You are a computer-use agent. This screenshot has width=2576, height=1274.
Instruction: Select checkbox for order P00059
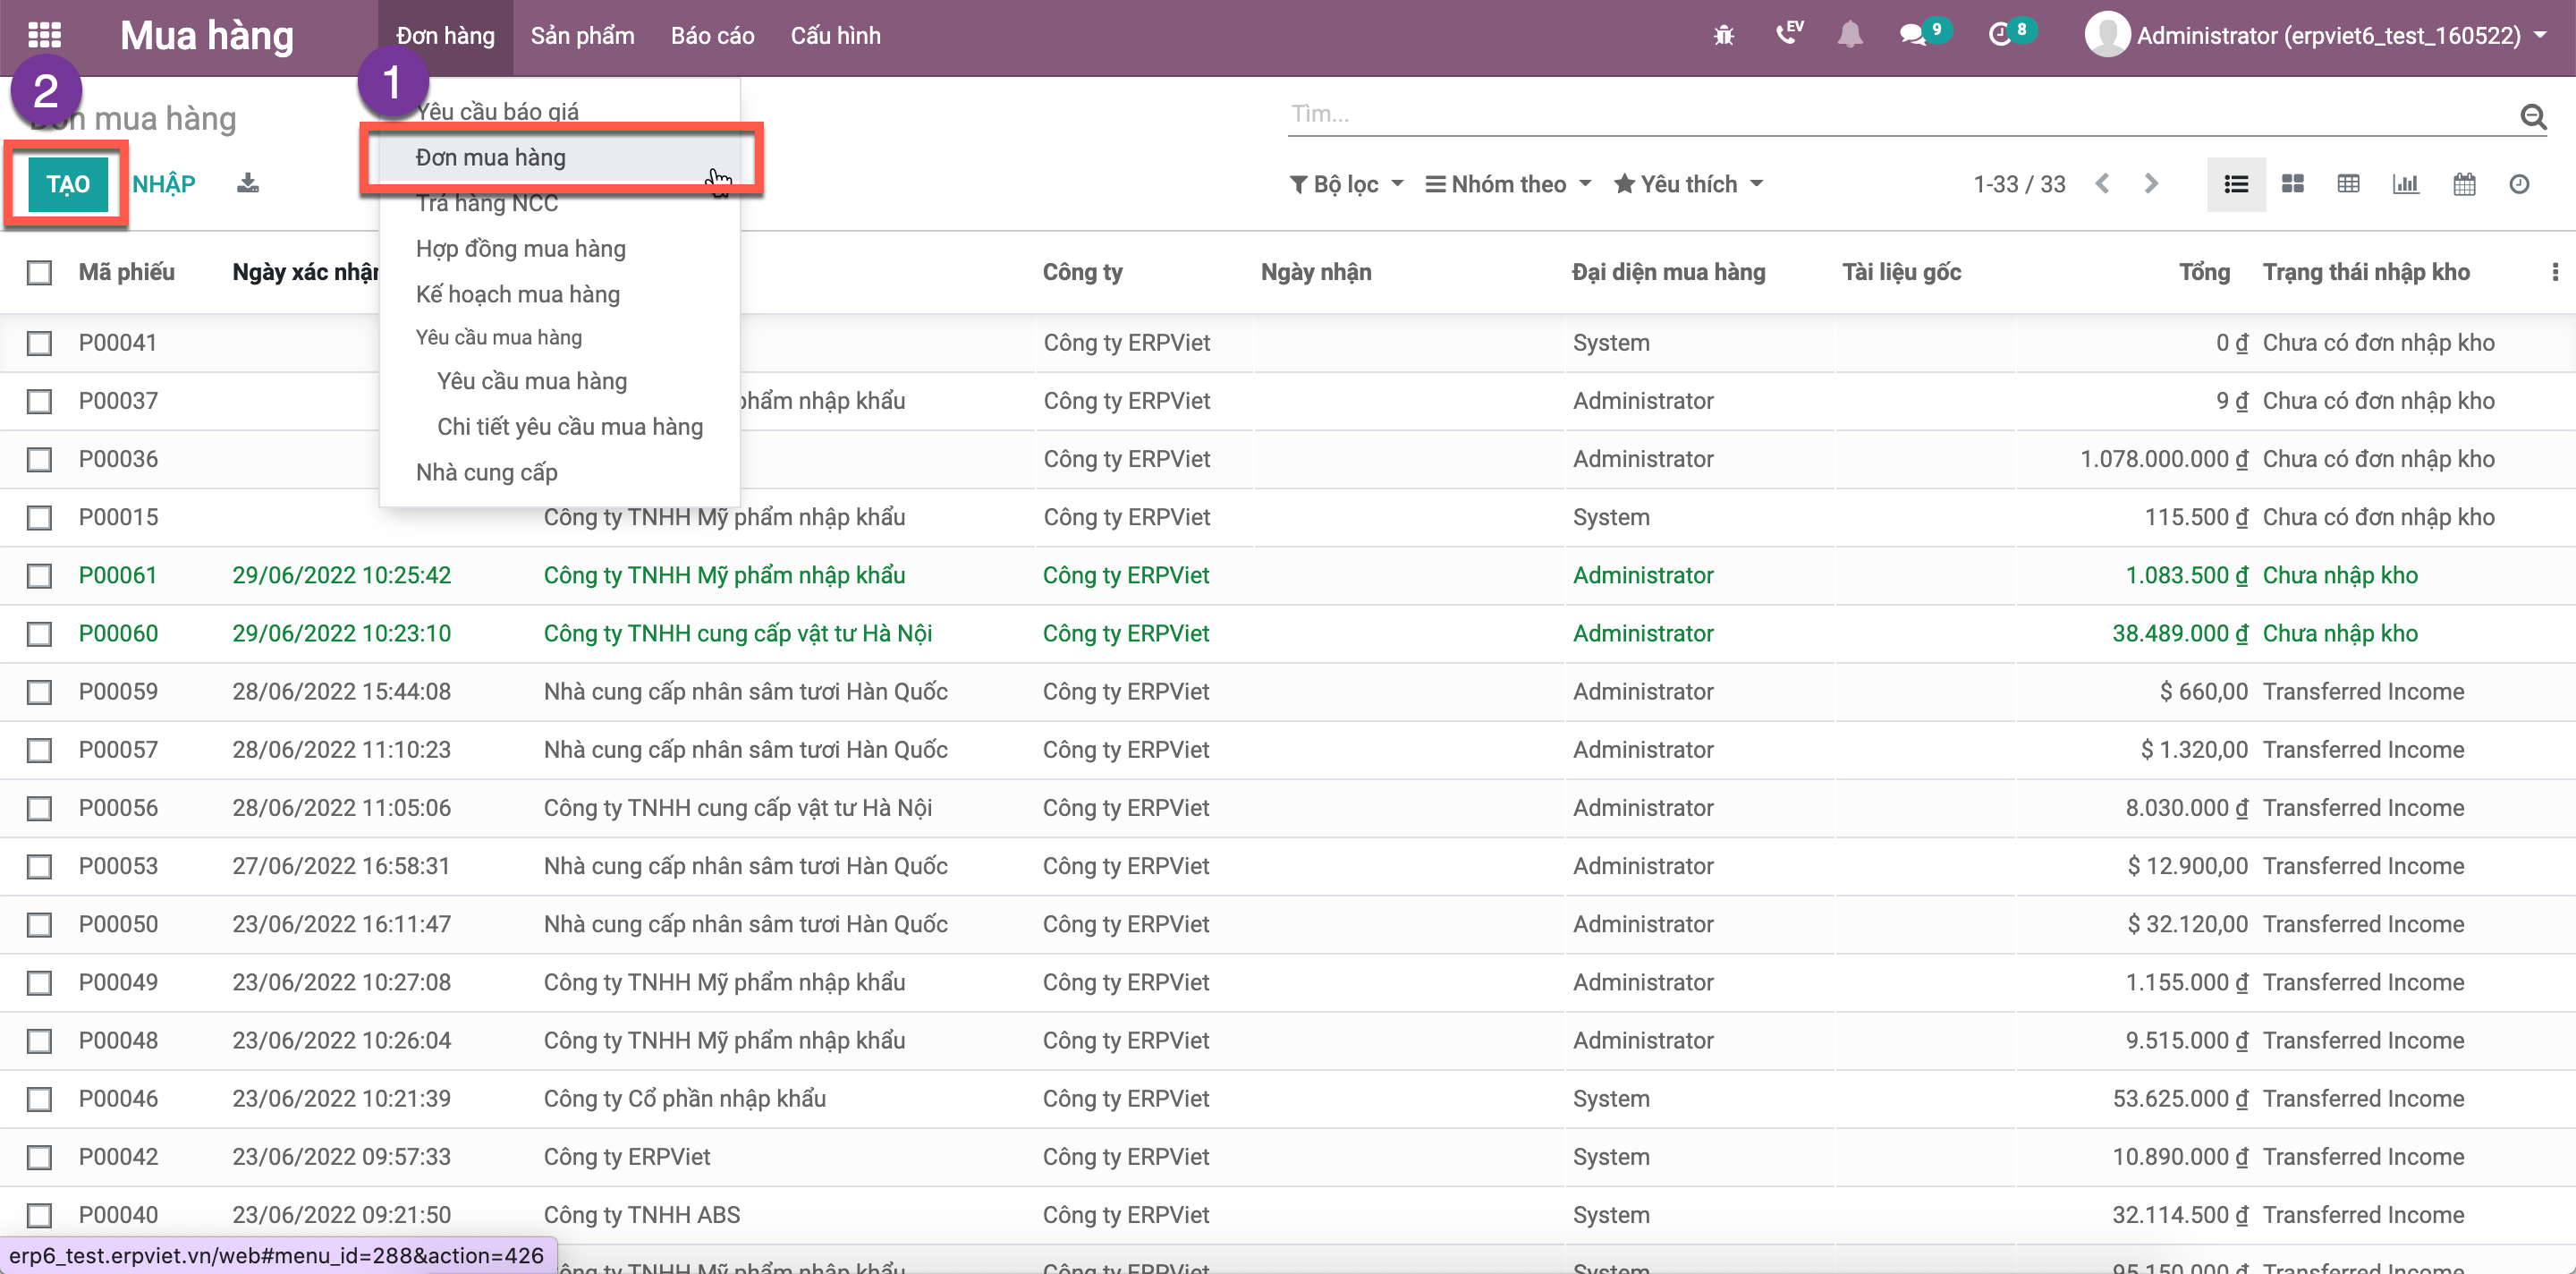(39, 692)
